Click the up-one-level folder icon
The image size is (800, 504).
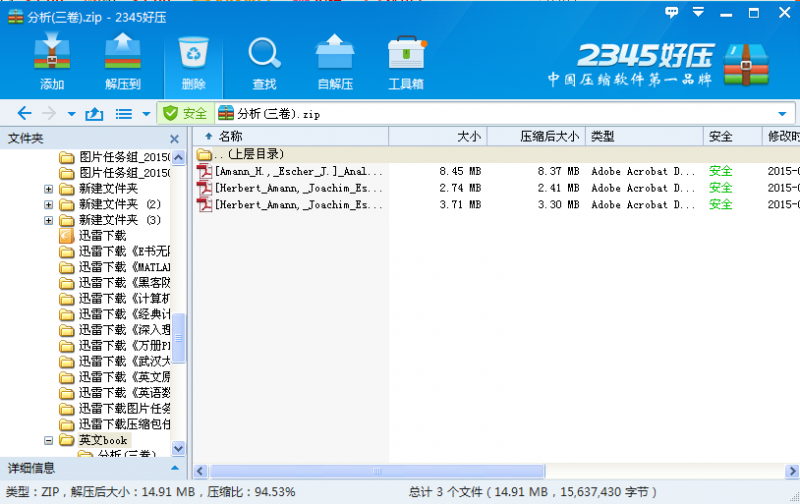[94, 113]
